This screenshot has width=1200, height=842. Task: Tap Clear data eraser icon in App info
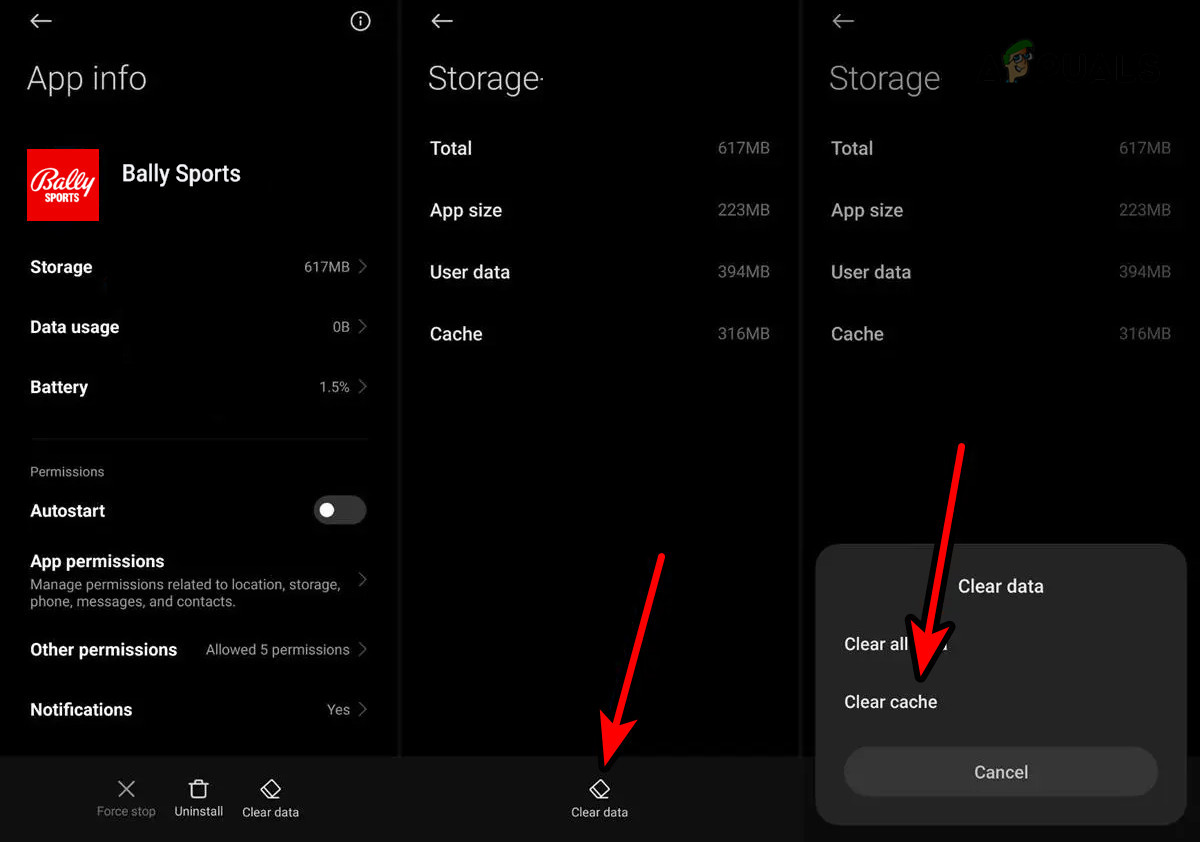click(270, 789)
